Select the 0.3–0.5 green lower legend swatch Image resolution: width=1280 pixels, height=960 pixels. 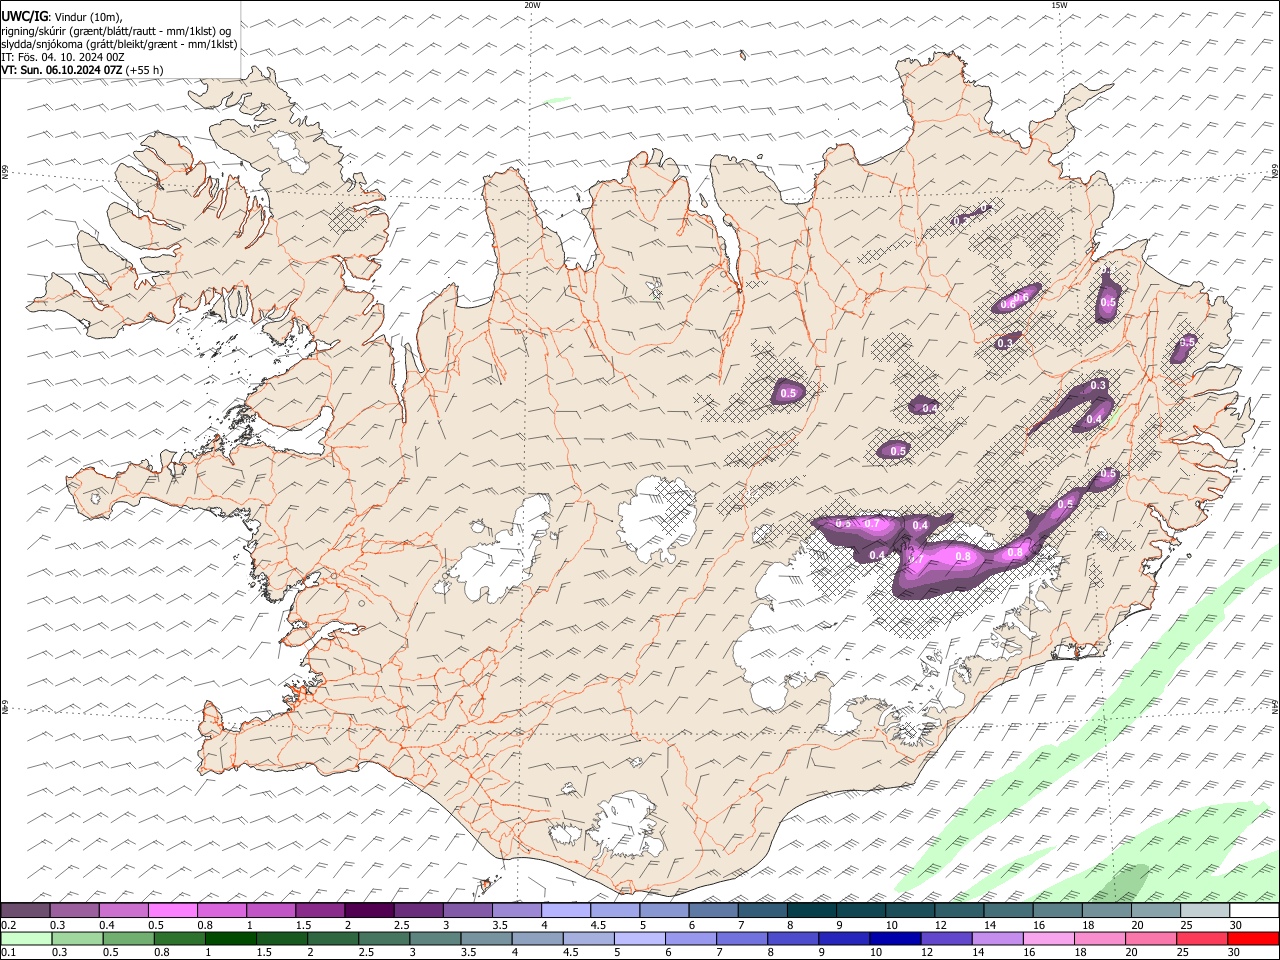click(77, 939)
